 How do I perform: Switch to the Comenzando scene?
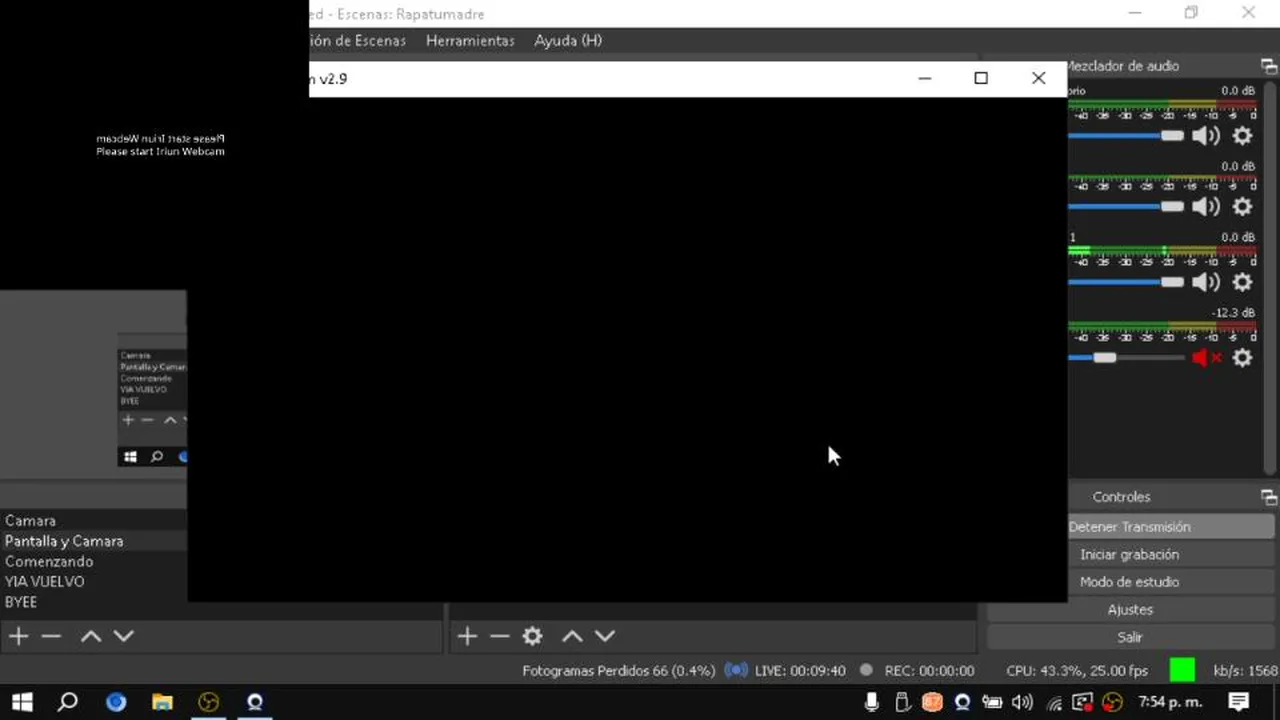tap(93, 561)
